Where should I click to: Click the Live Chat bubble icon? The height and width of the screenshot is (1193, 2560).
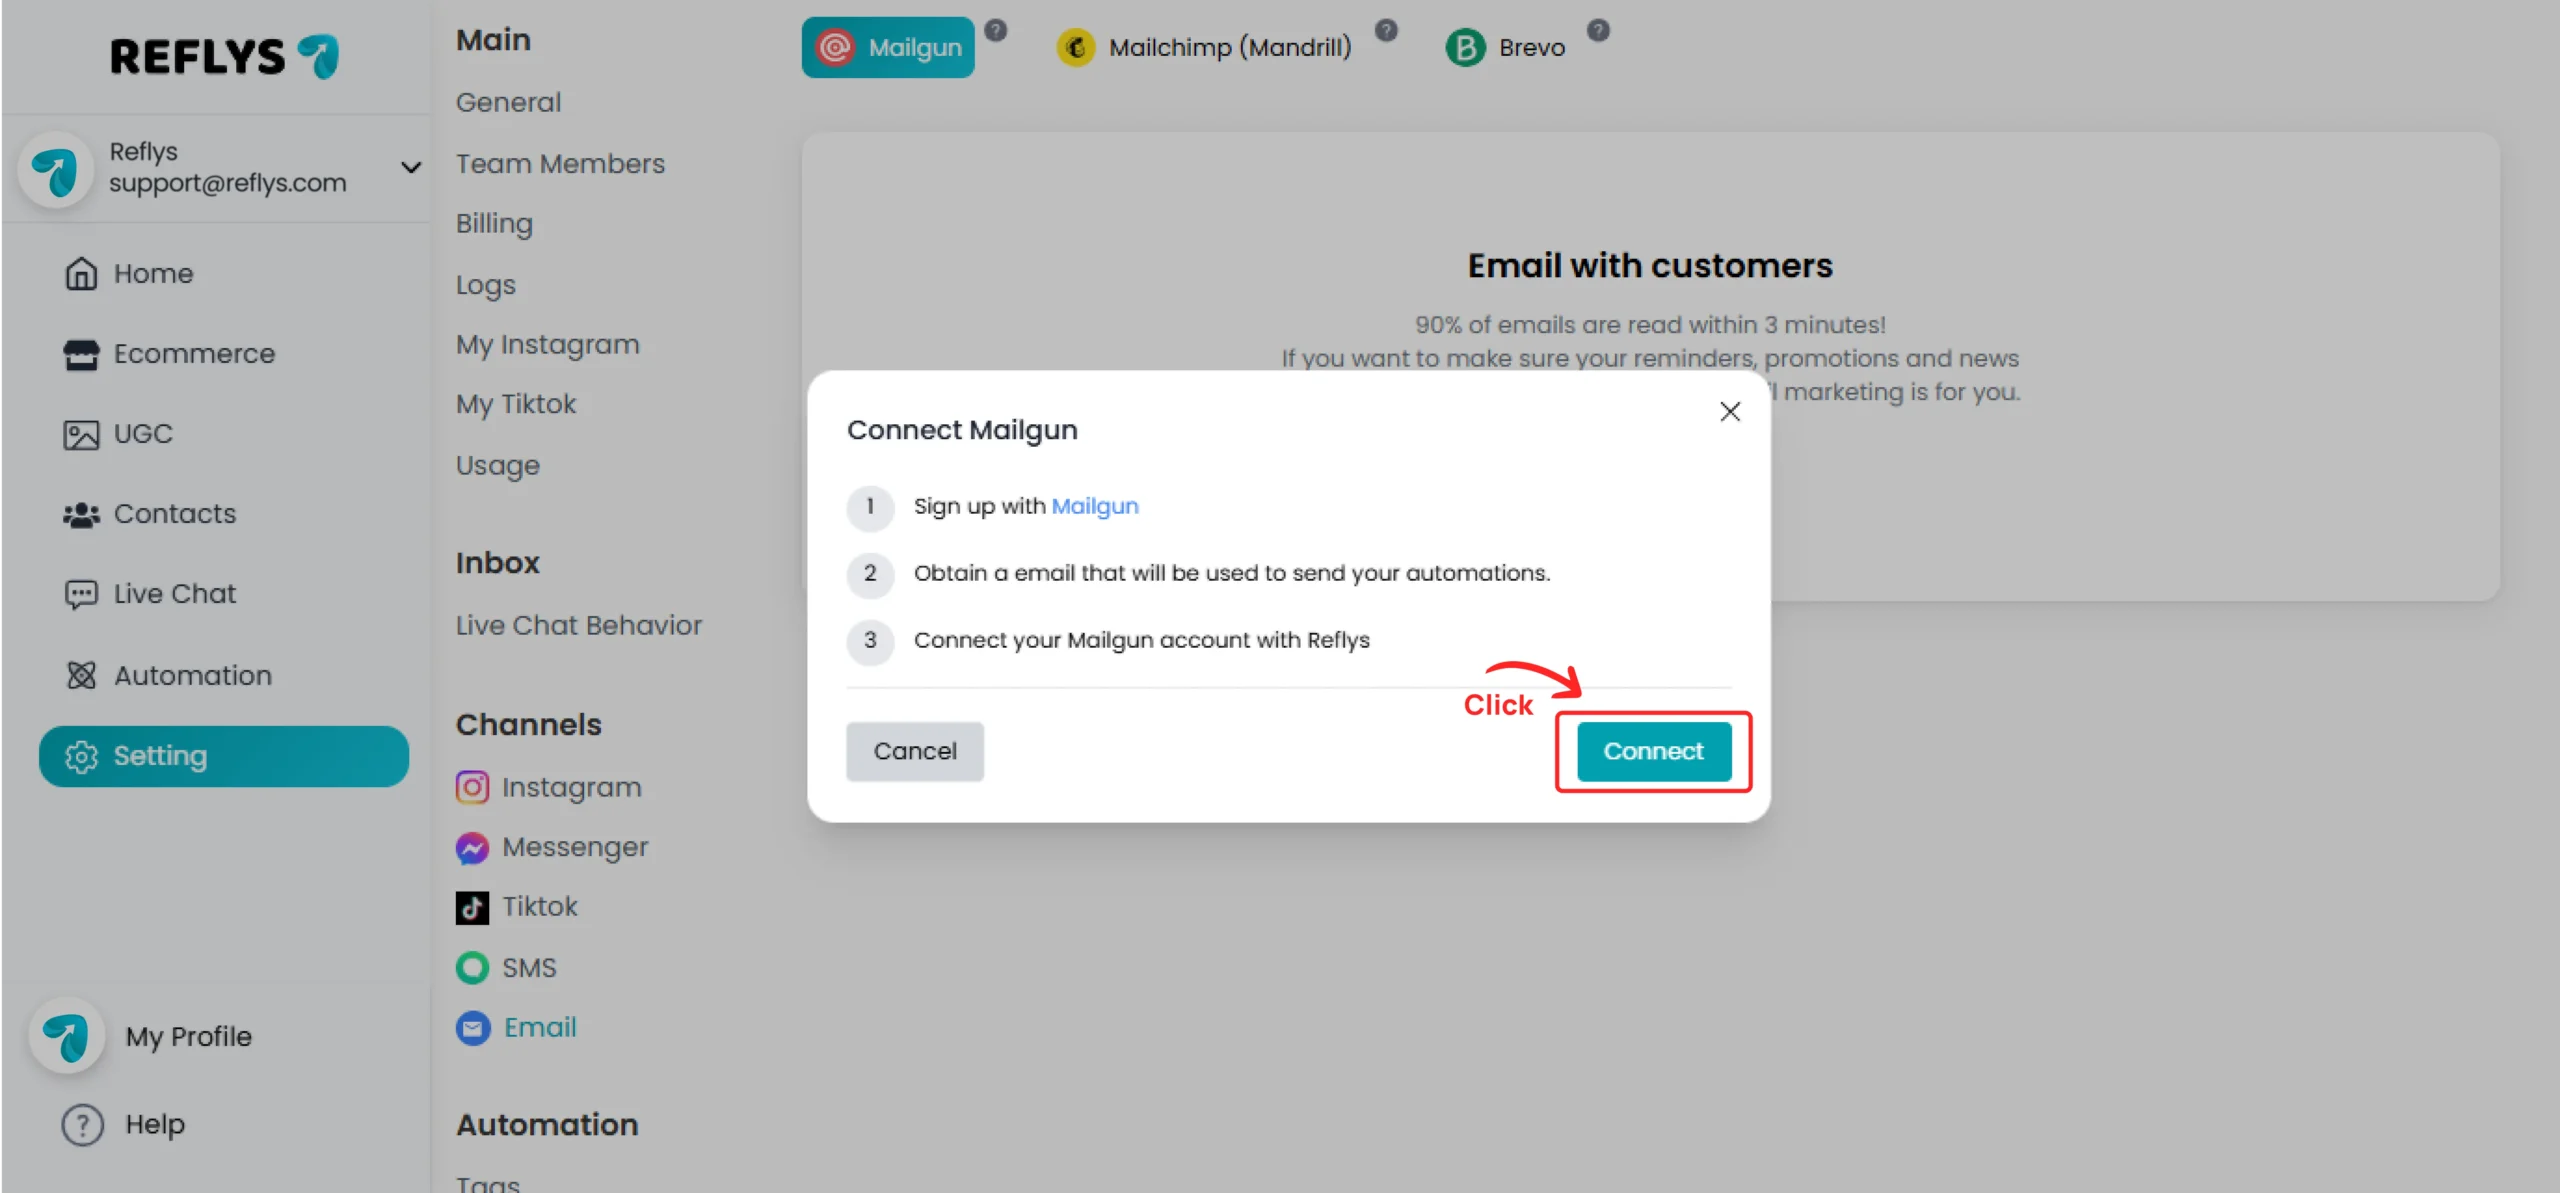tap(81, 594)
